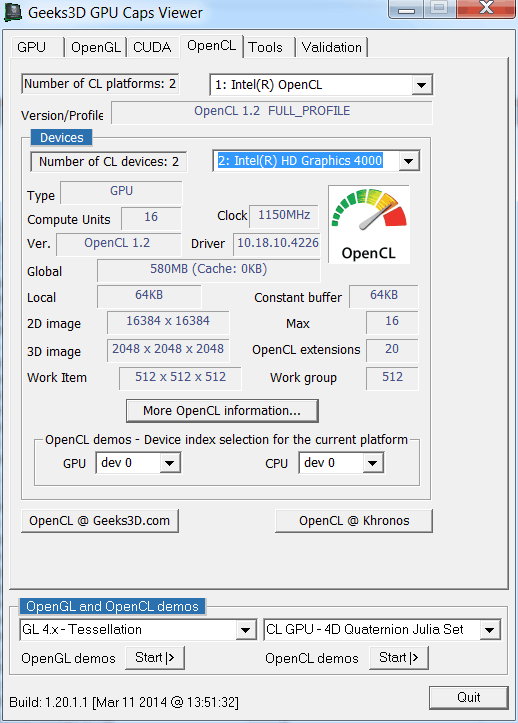518x723 pixels.
Task: Click the Geeks3D GPU Caps Viewer title
Action: (115, 12)
